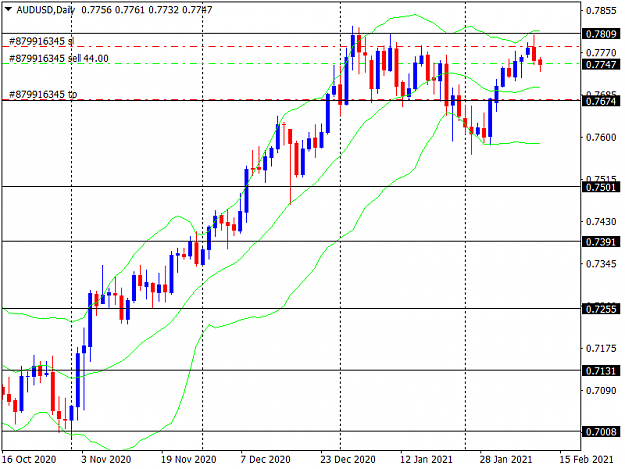625x469 pixels.
Task: Click the latest red candle on the chart
Action: tap(540, 64)
